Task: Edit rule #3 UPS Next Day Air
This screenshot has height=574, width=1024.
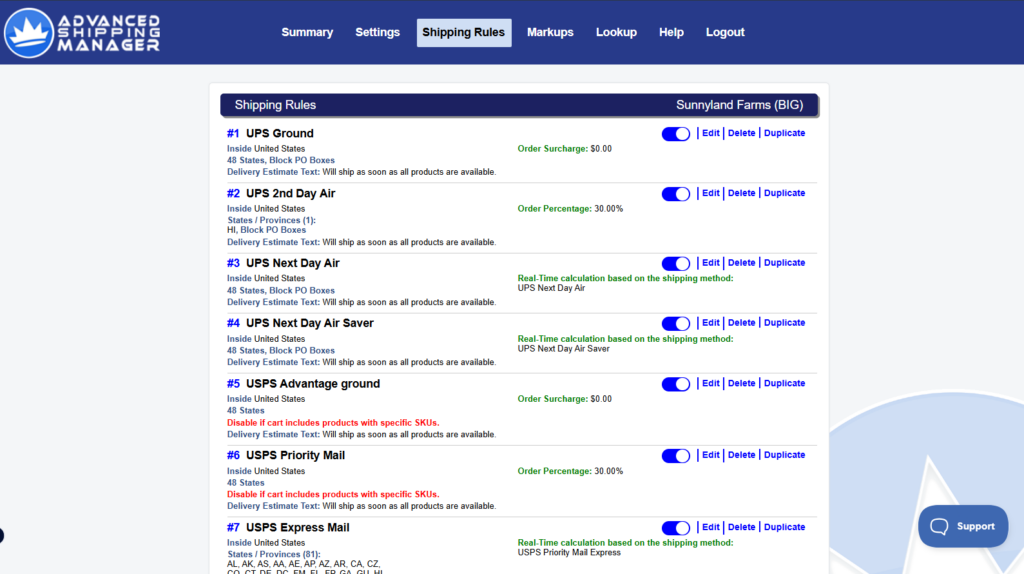Action: [711, 263]
